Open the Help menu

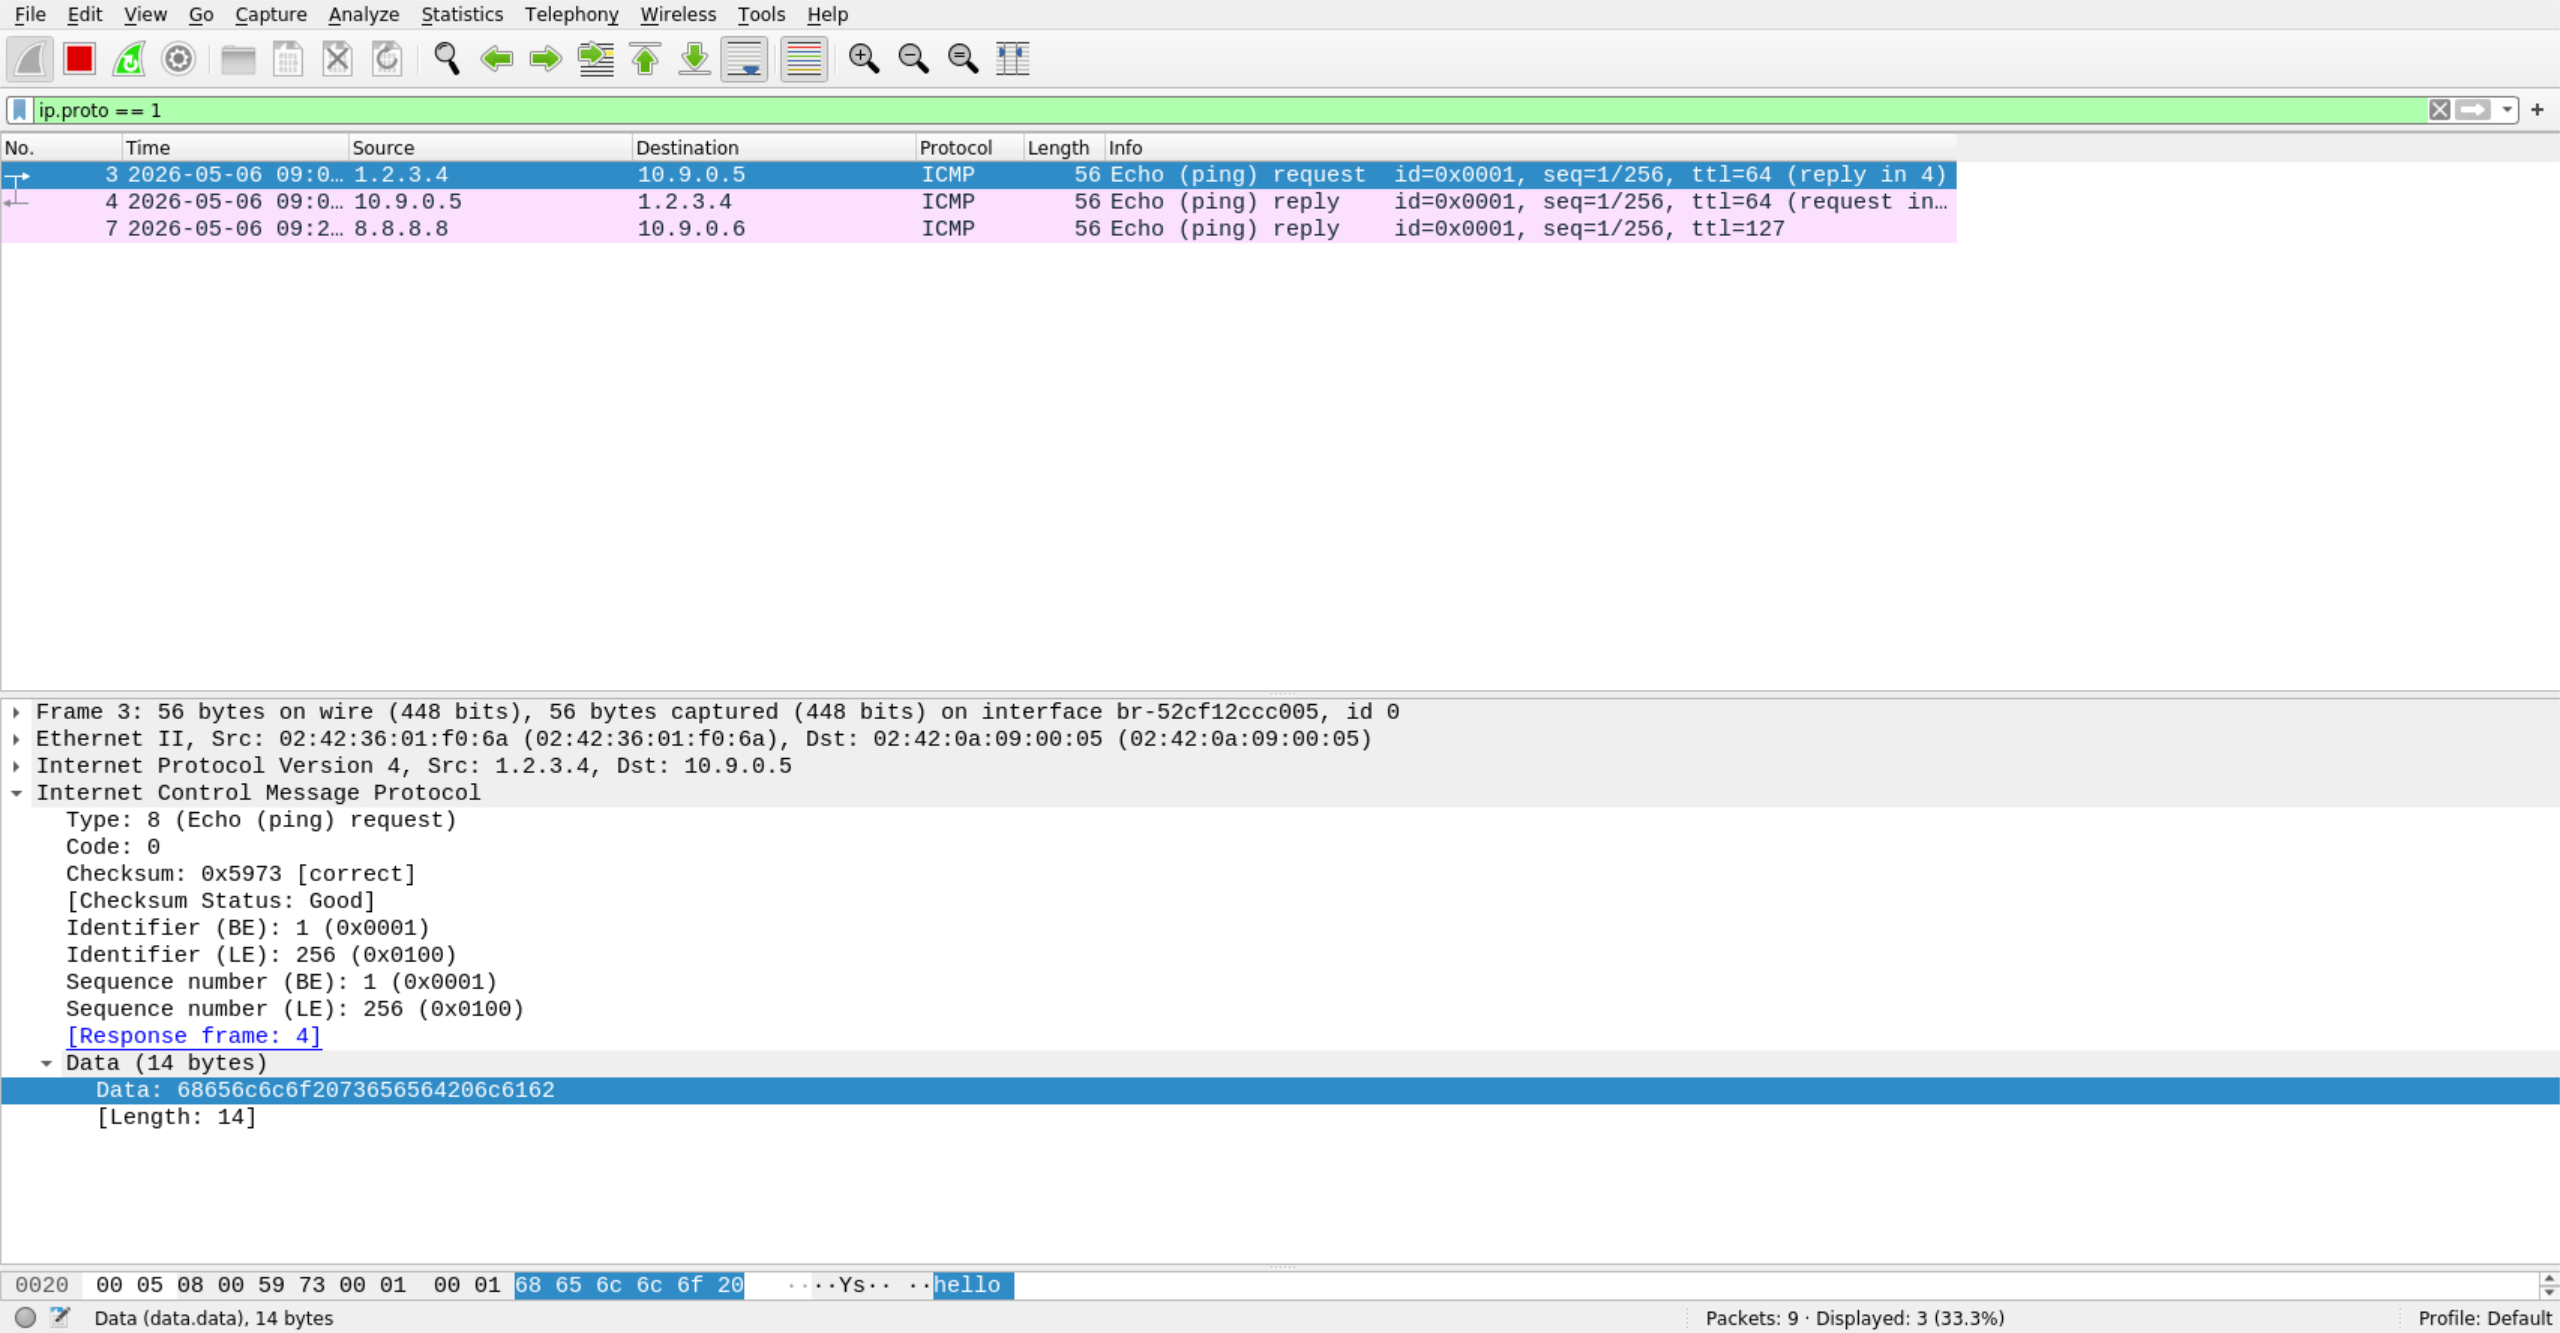click(x=827, y=14)
